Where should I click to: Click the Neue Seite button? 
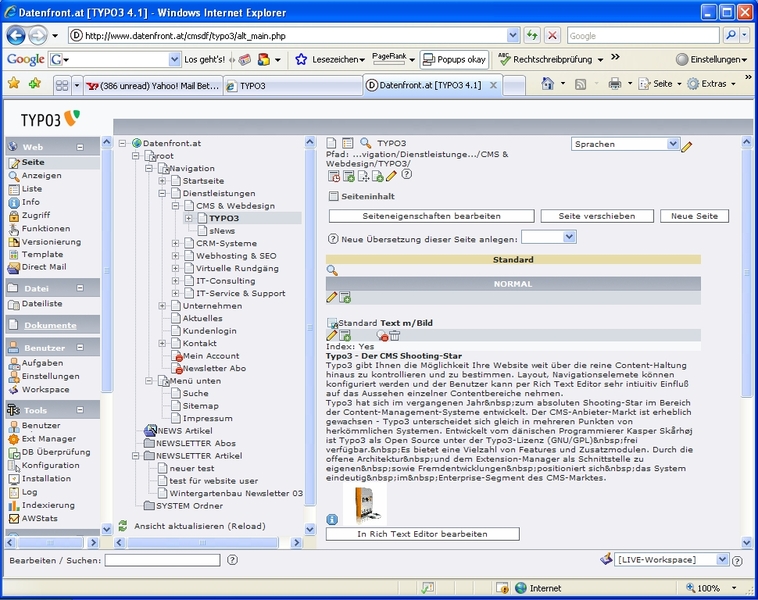pos(694,216)
